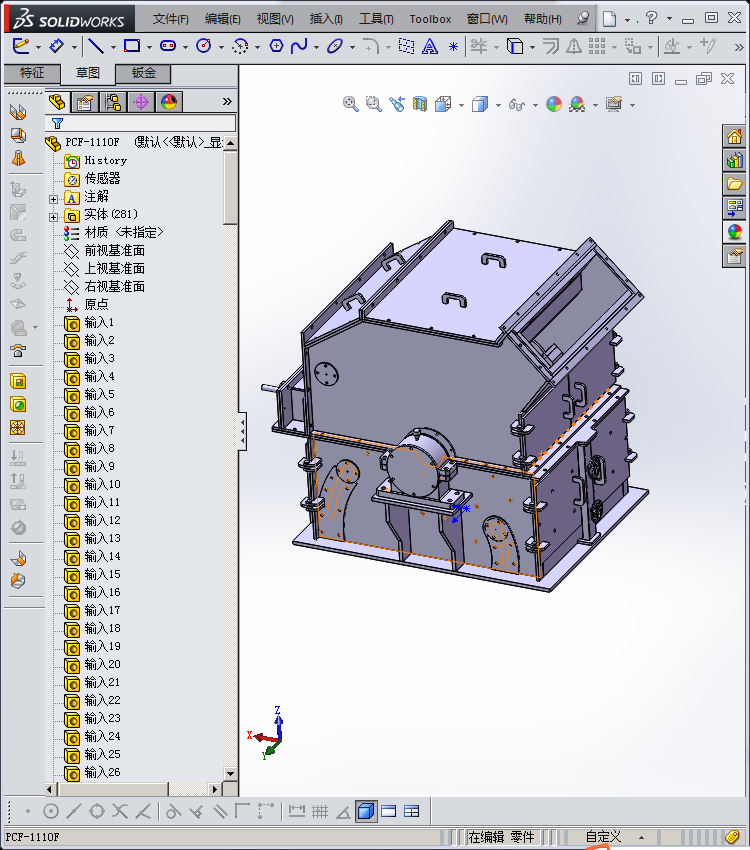Toggle the Grid snap icon

click(x=320, y=812)
